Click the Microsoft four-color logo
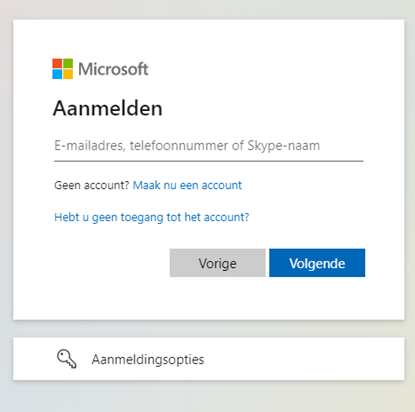The height and width of the screenshot is (412, 415). (x=62, y=69)
